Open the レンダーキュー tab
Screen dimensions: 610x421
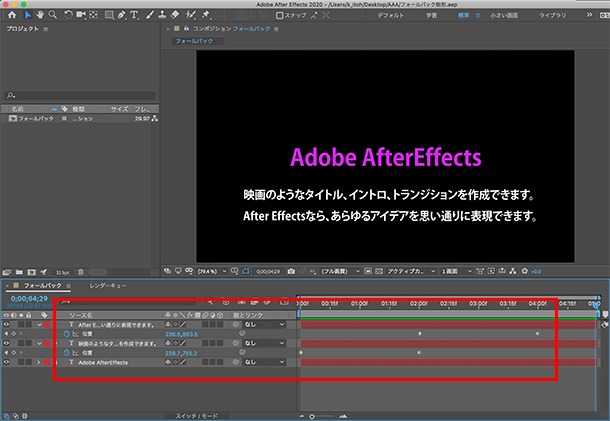(108, 286)
